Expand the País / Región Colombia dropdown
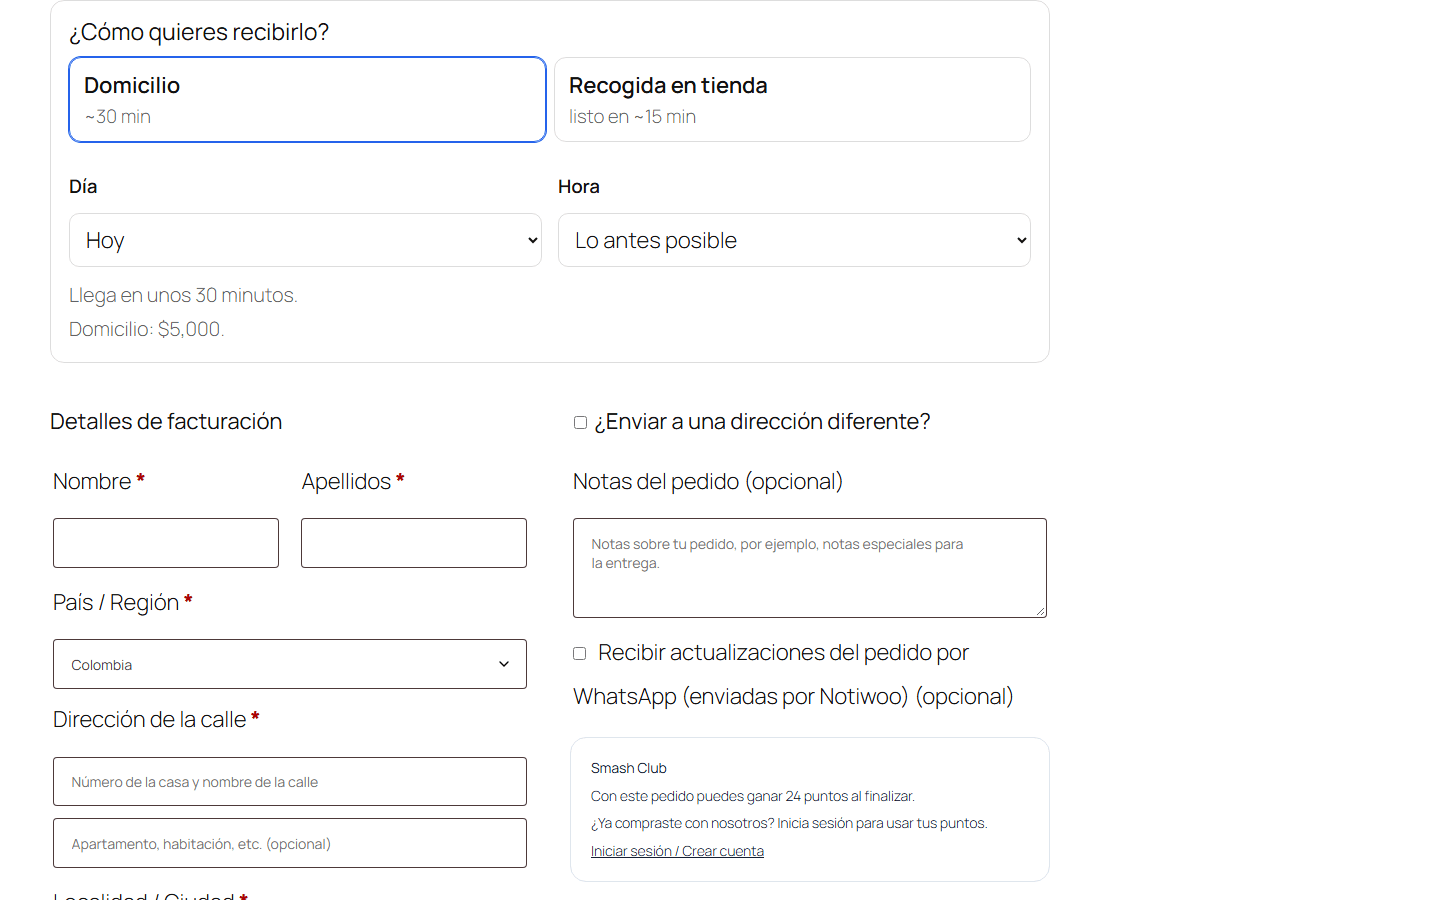1440x900 pixels. click(290, 664)
